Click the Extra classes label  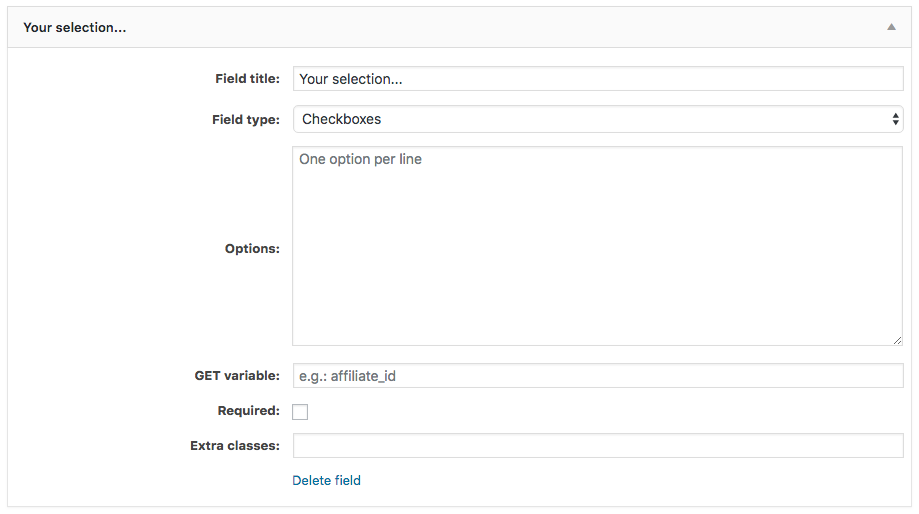[x=234, y=445]
